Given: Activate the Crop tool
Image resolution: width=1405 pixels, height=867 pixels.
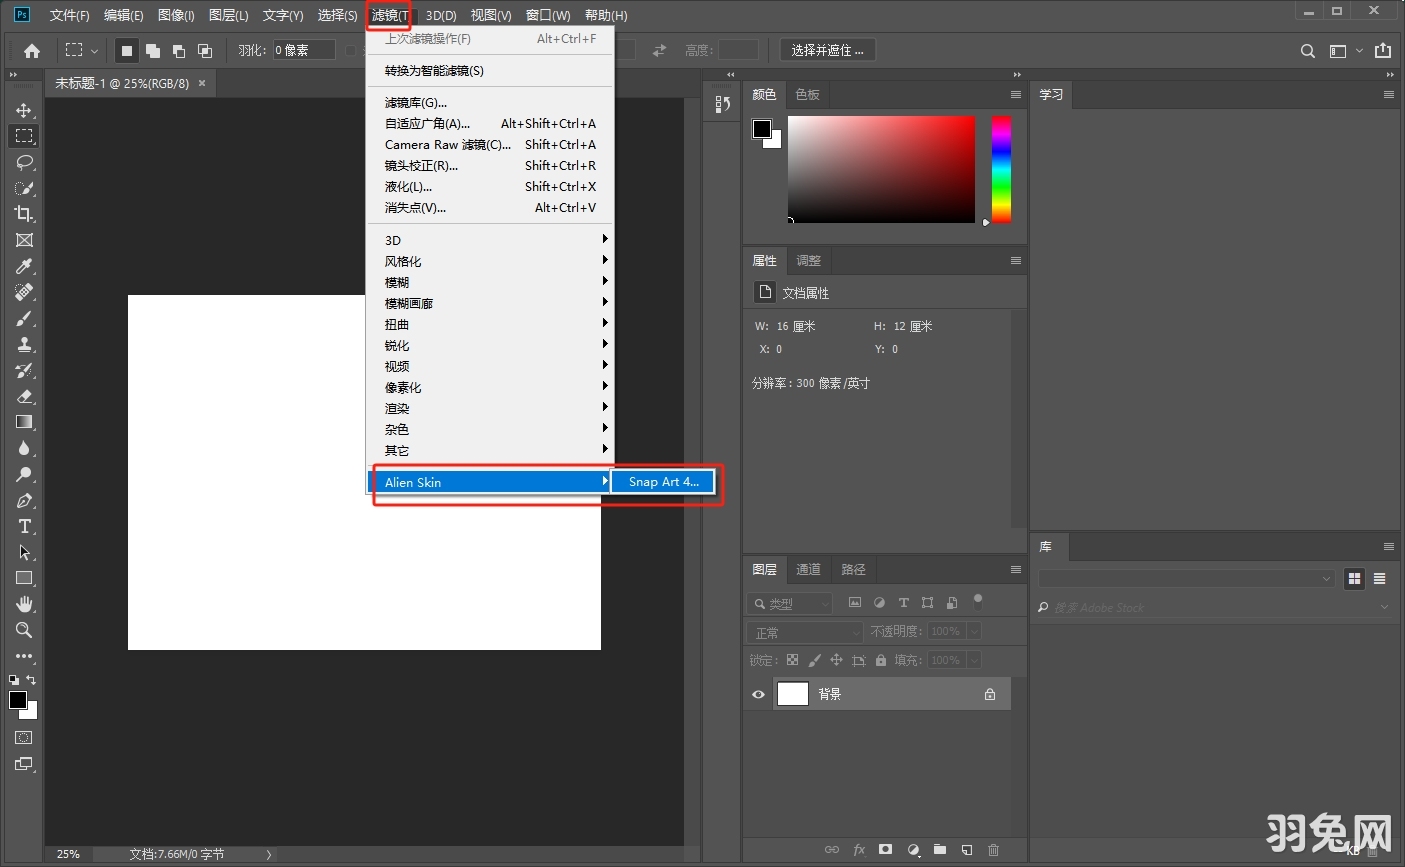Looking at the screenshot, I should pos(22,214).
